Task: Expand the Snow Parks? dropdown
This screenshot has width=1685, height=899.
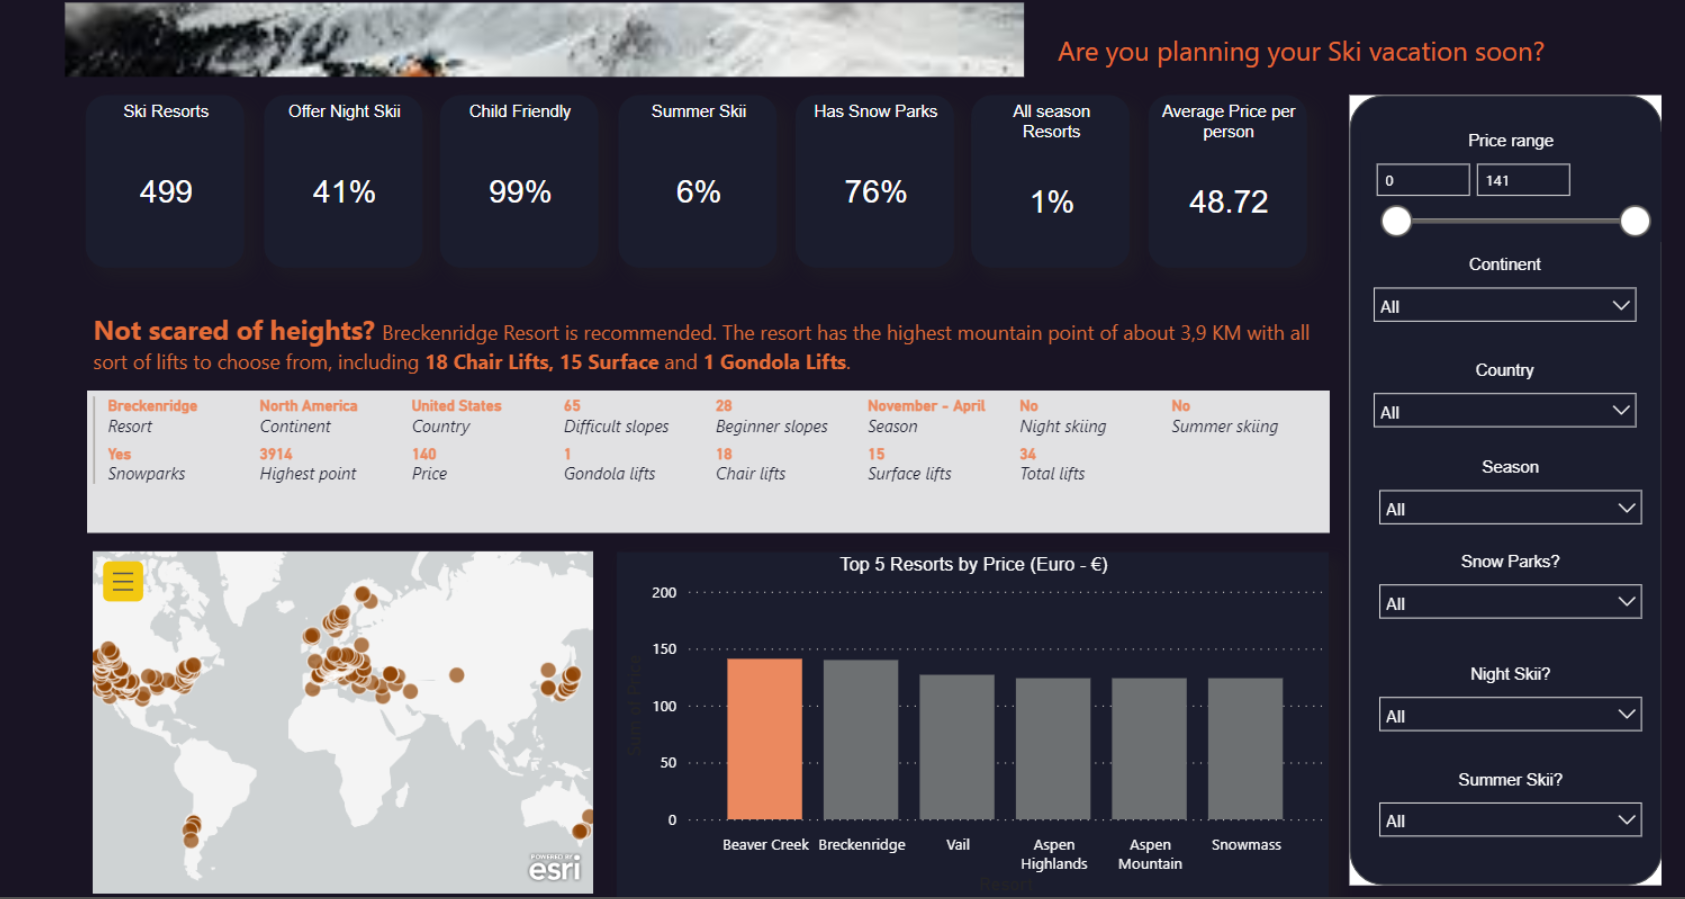Action: tap(1510, 602)
